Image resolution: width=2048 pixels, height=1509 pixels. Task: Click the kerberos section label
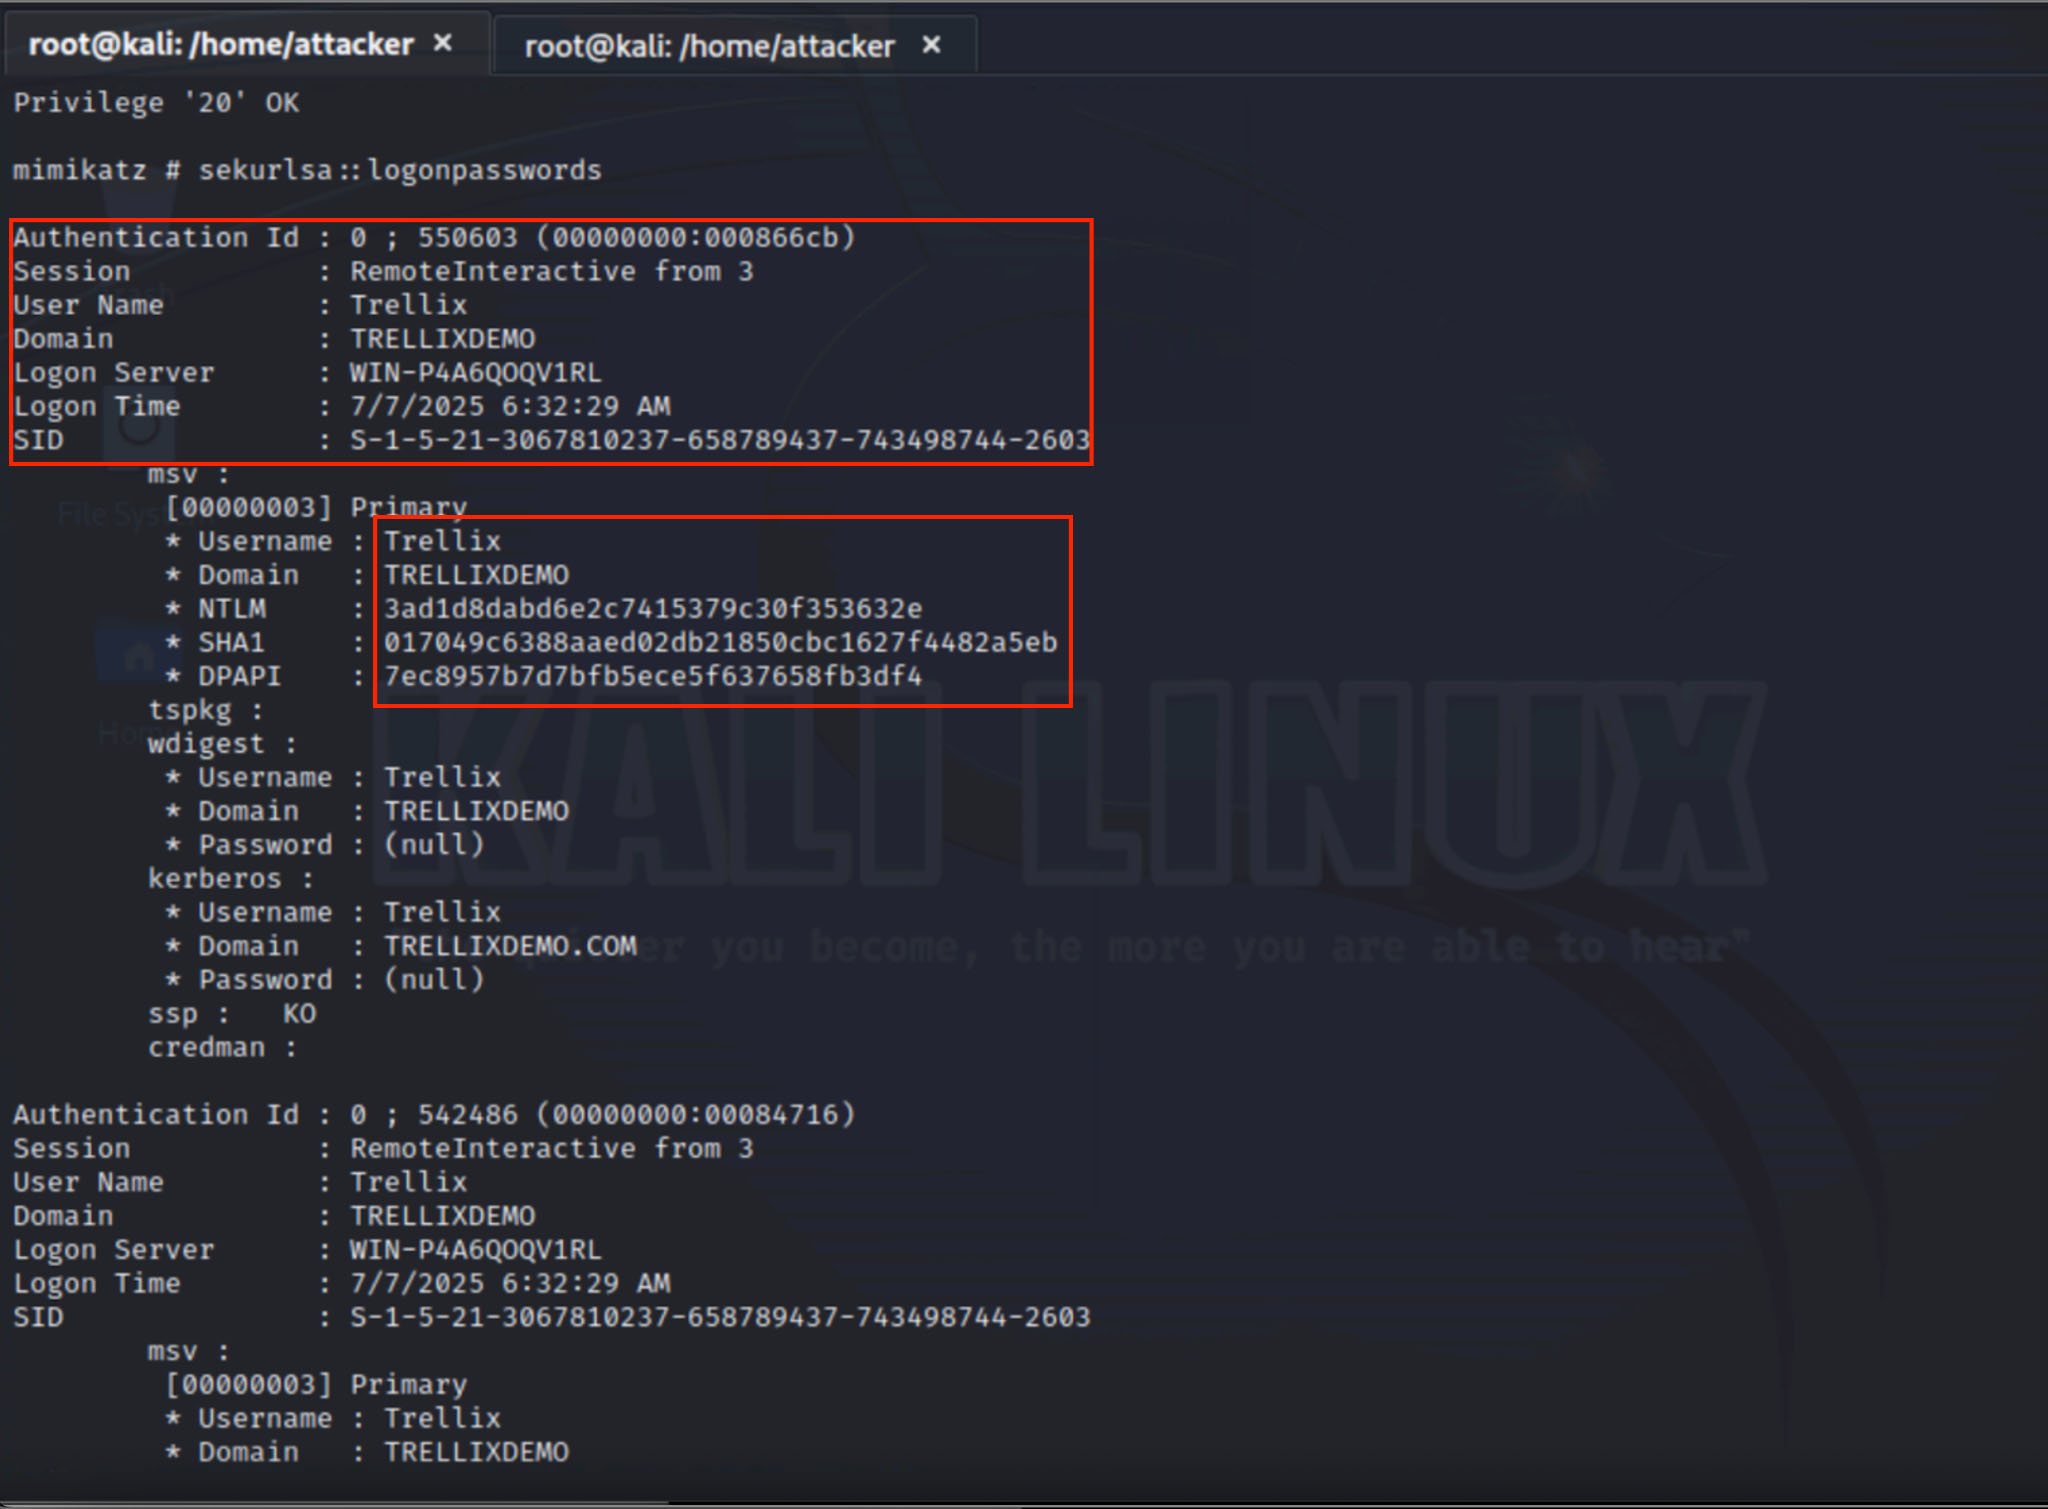click(x=215, y=878)
